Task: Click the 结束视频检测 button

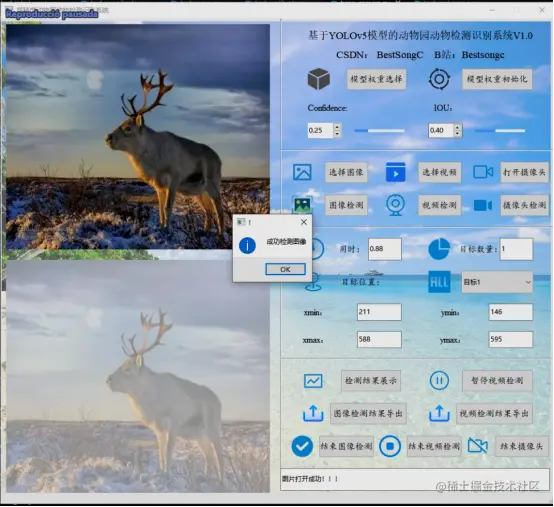Action: tap(434, 447)
